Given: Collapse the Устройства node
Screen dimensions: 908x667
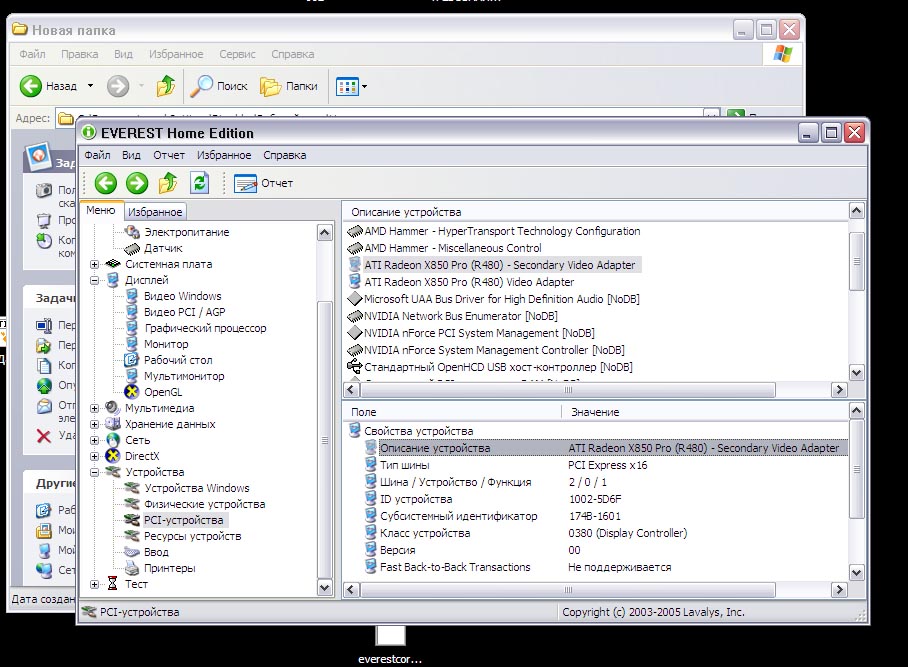Looking at the screenshot, I should (x=94, y=472).
